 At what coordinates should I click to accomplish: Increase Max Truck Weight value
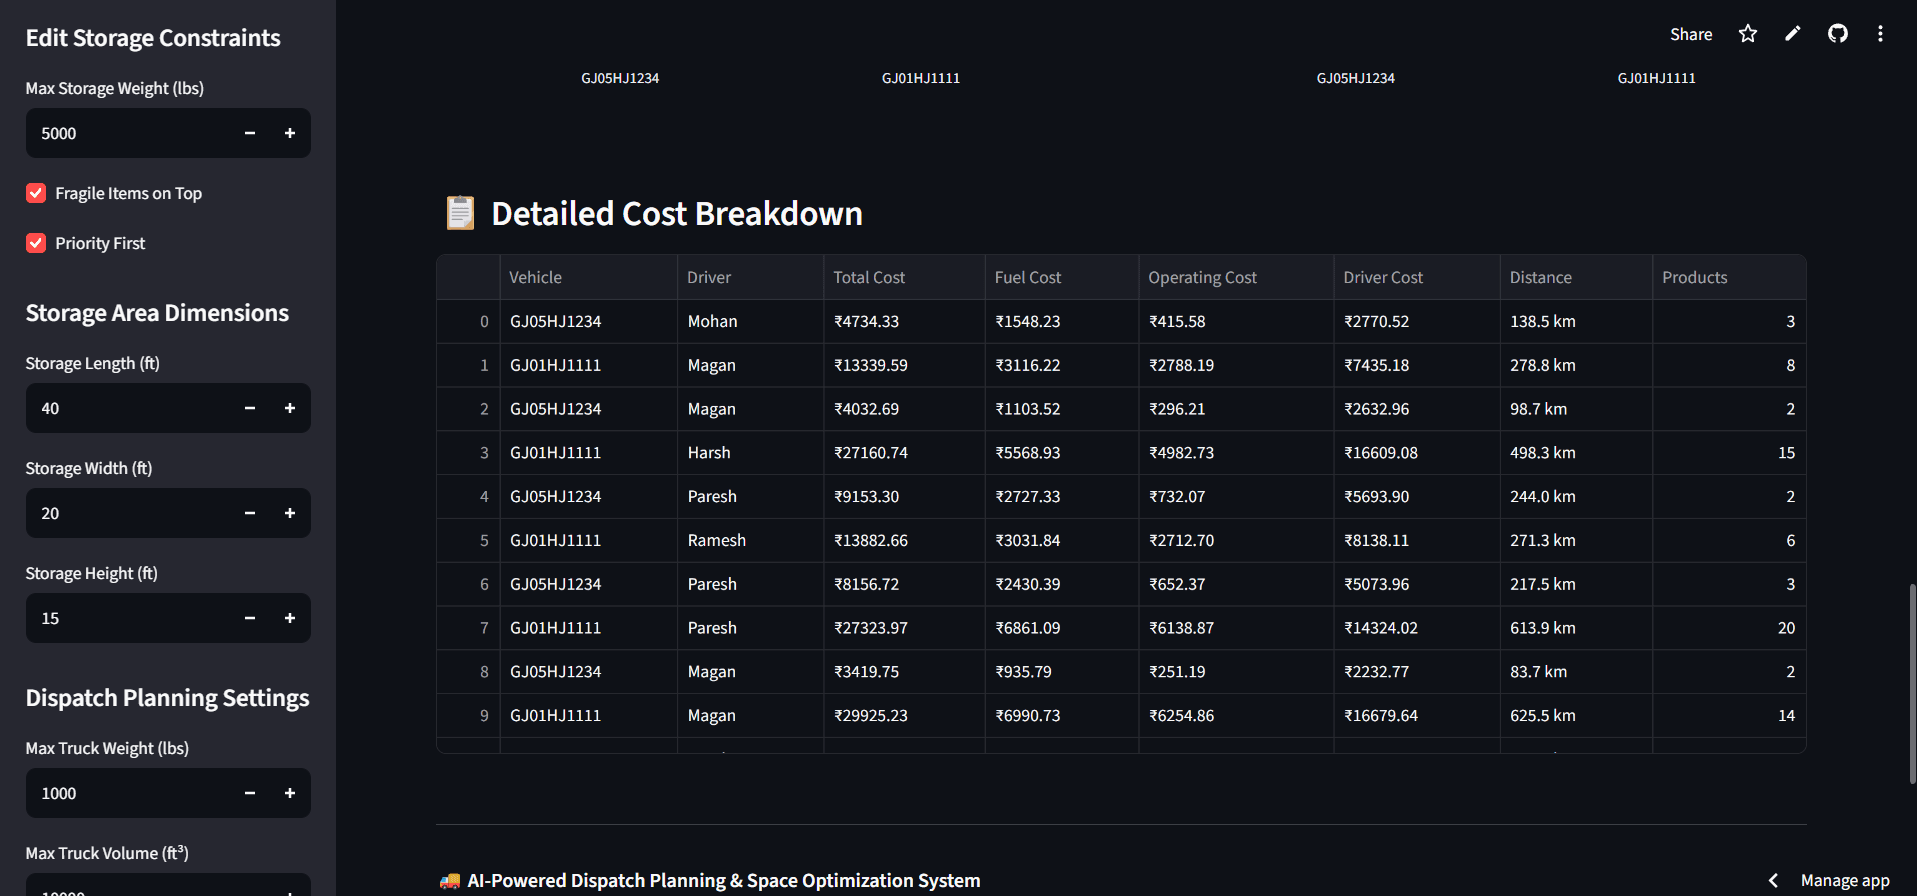click(x=290, y=793)
